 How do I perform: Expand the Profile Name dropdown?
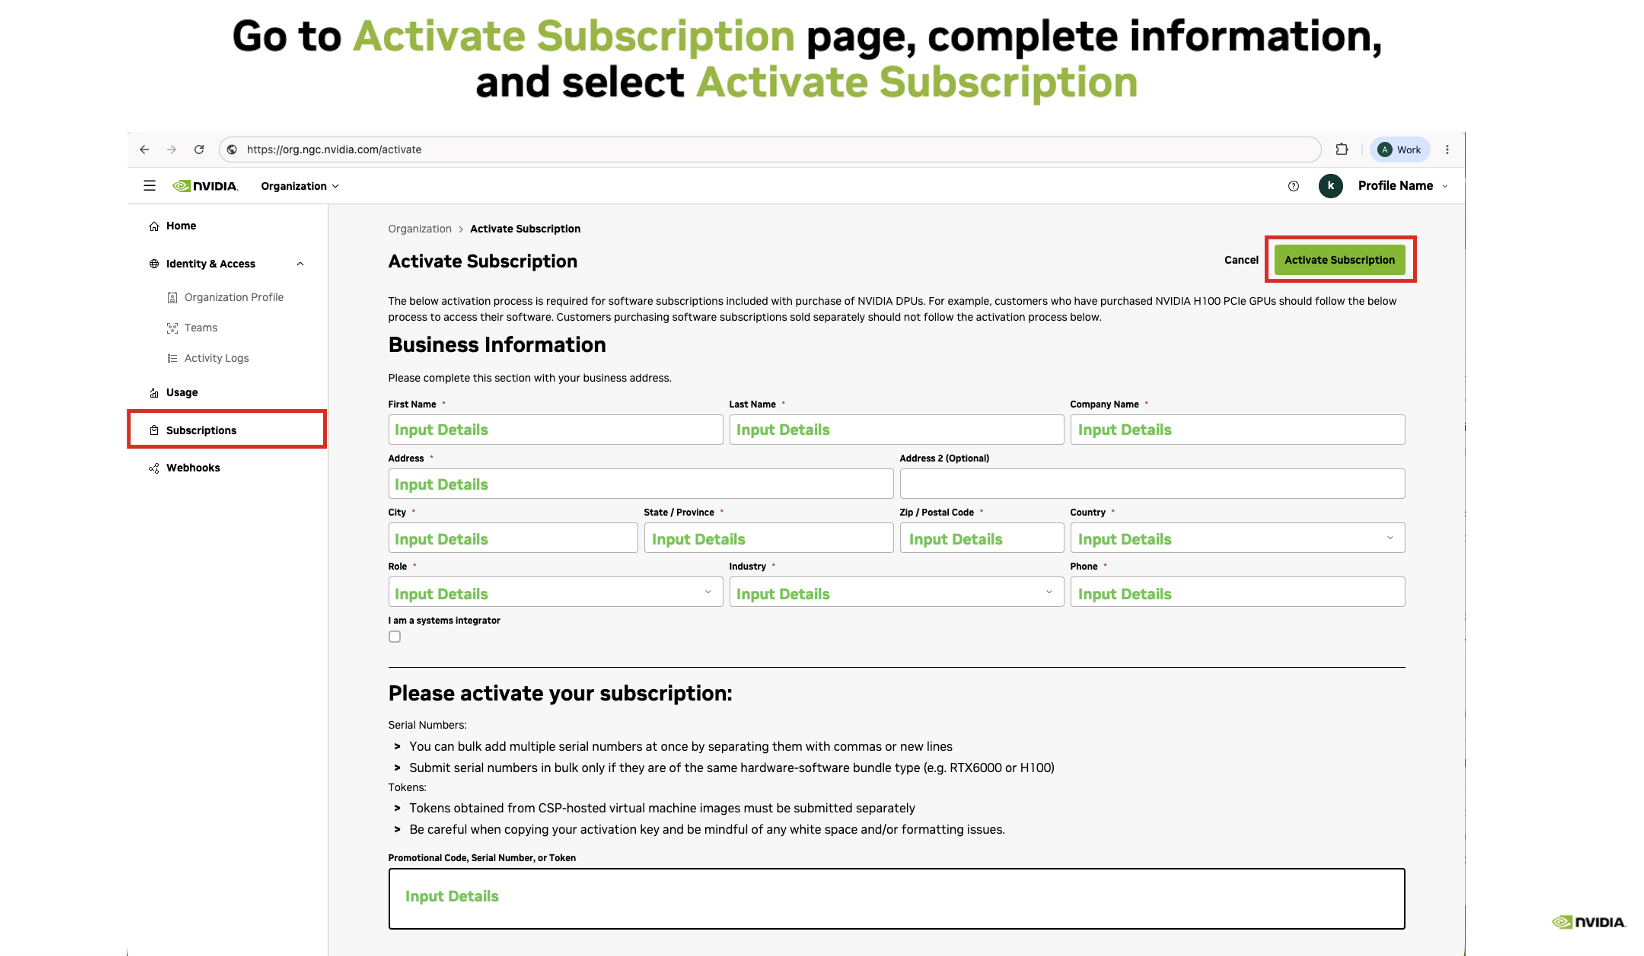click(x=1403, y=186)
